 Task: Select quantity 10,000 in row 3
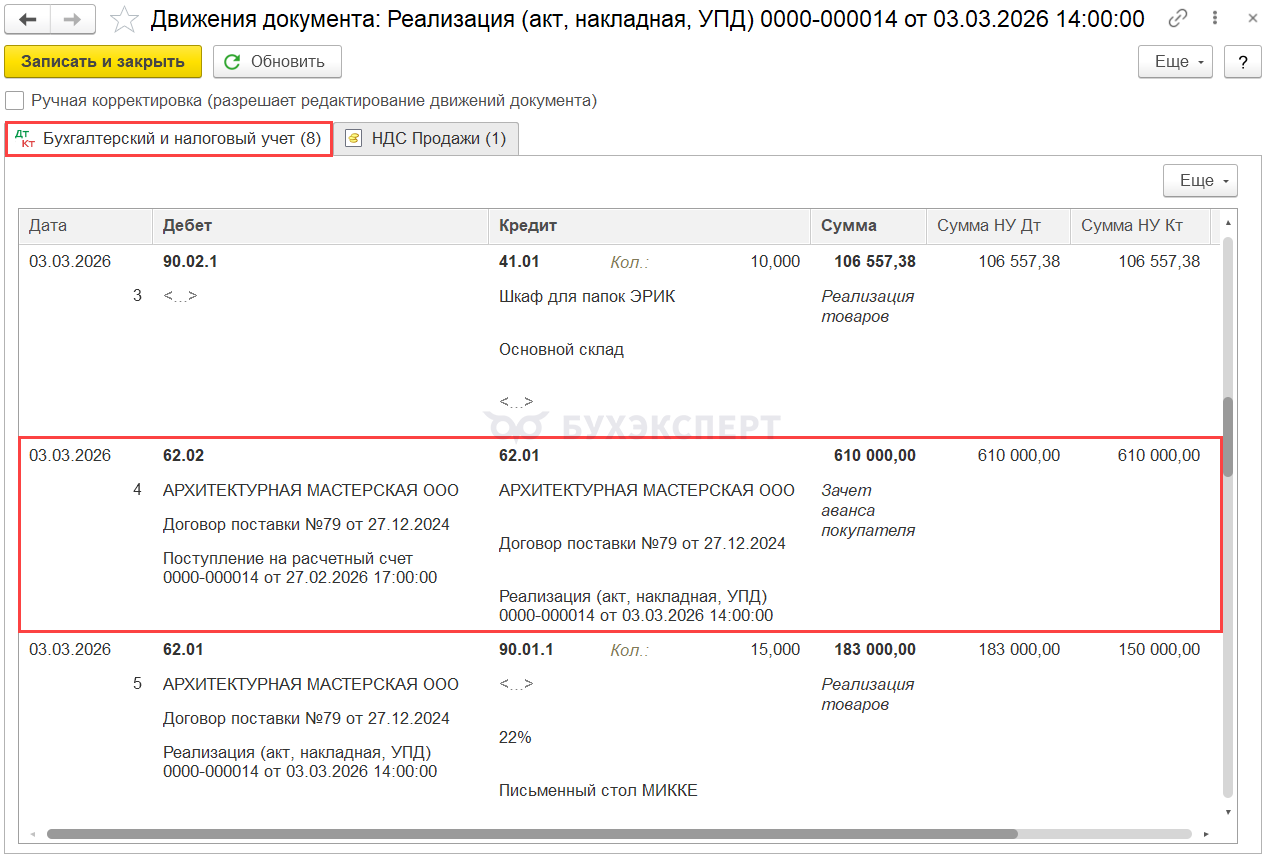pos(775,261)
